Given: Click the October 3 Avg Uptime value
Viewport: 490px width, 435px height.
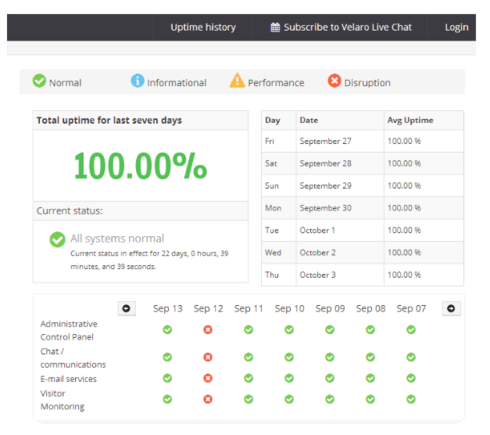Looking at the screenshot, I should click(404, 275).
